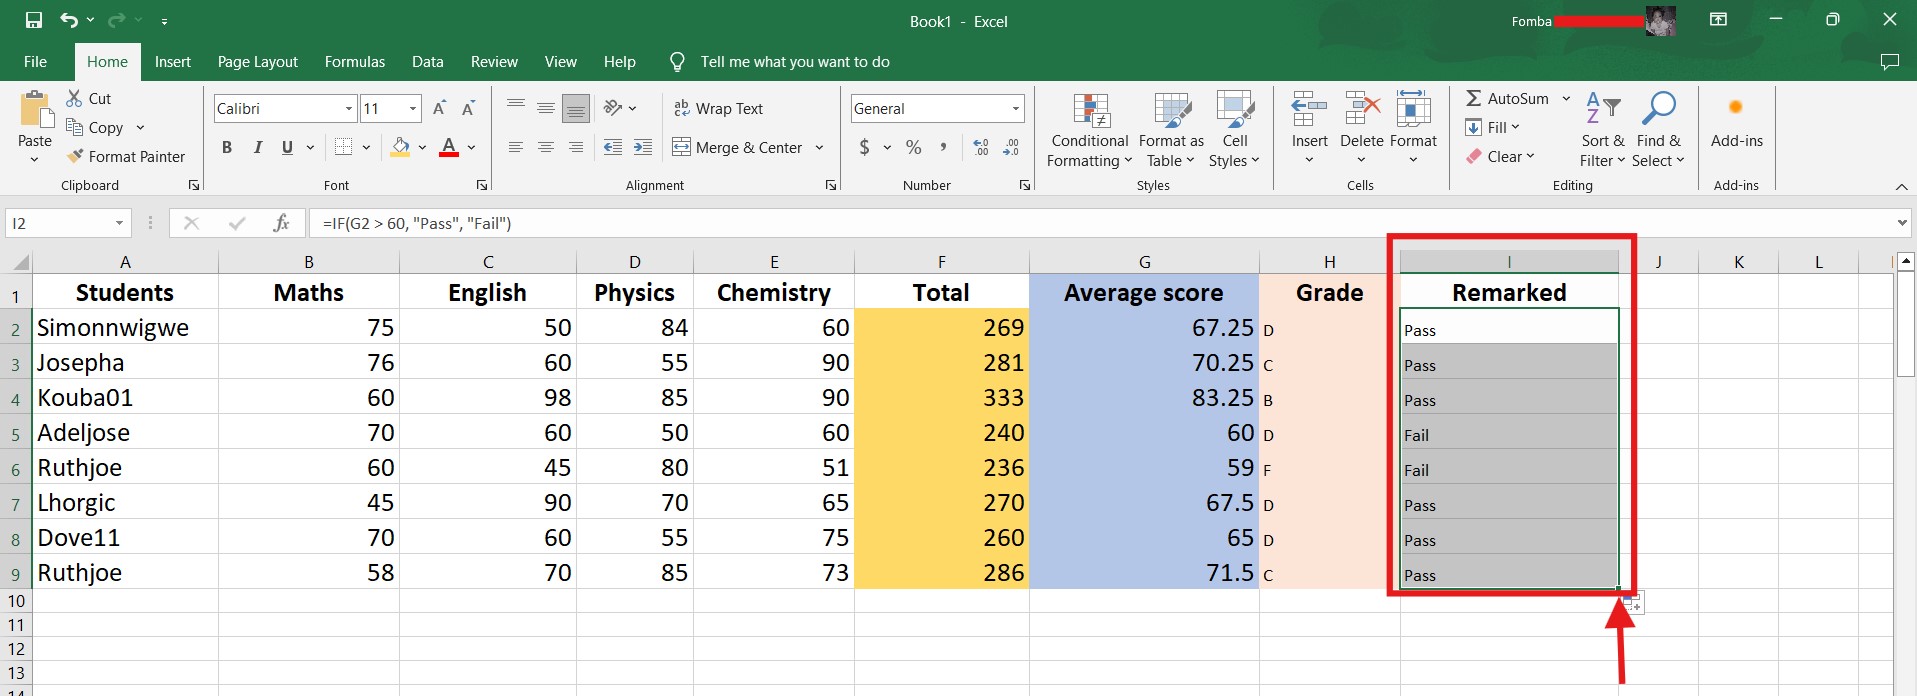The height and width of the screenshot is (696, 1917).
Task: Click the Increase Indent icon
Action: coord(643,147)
